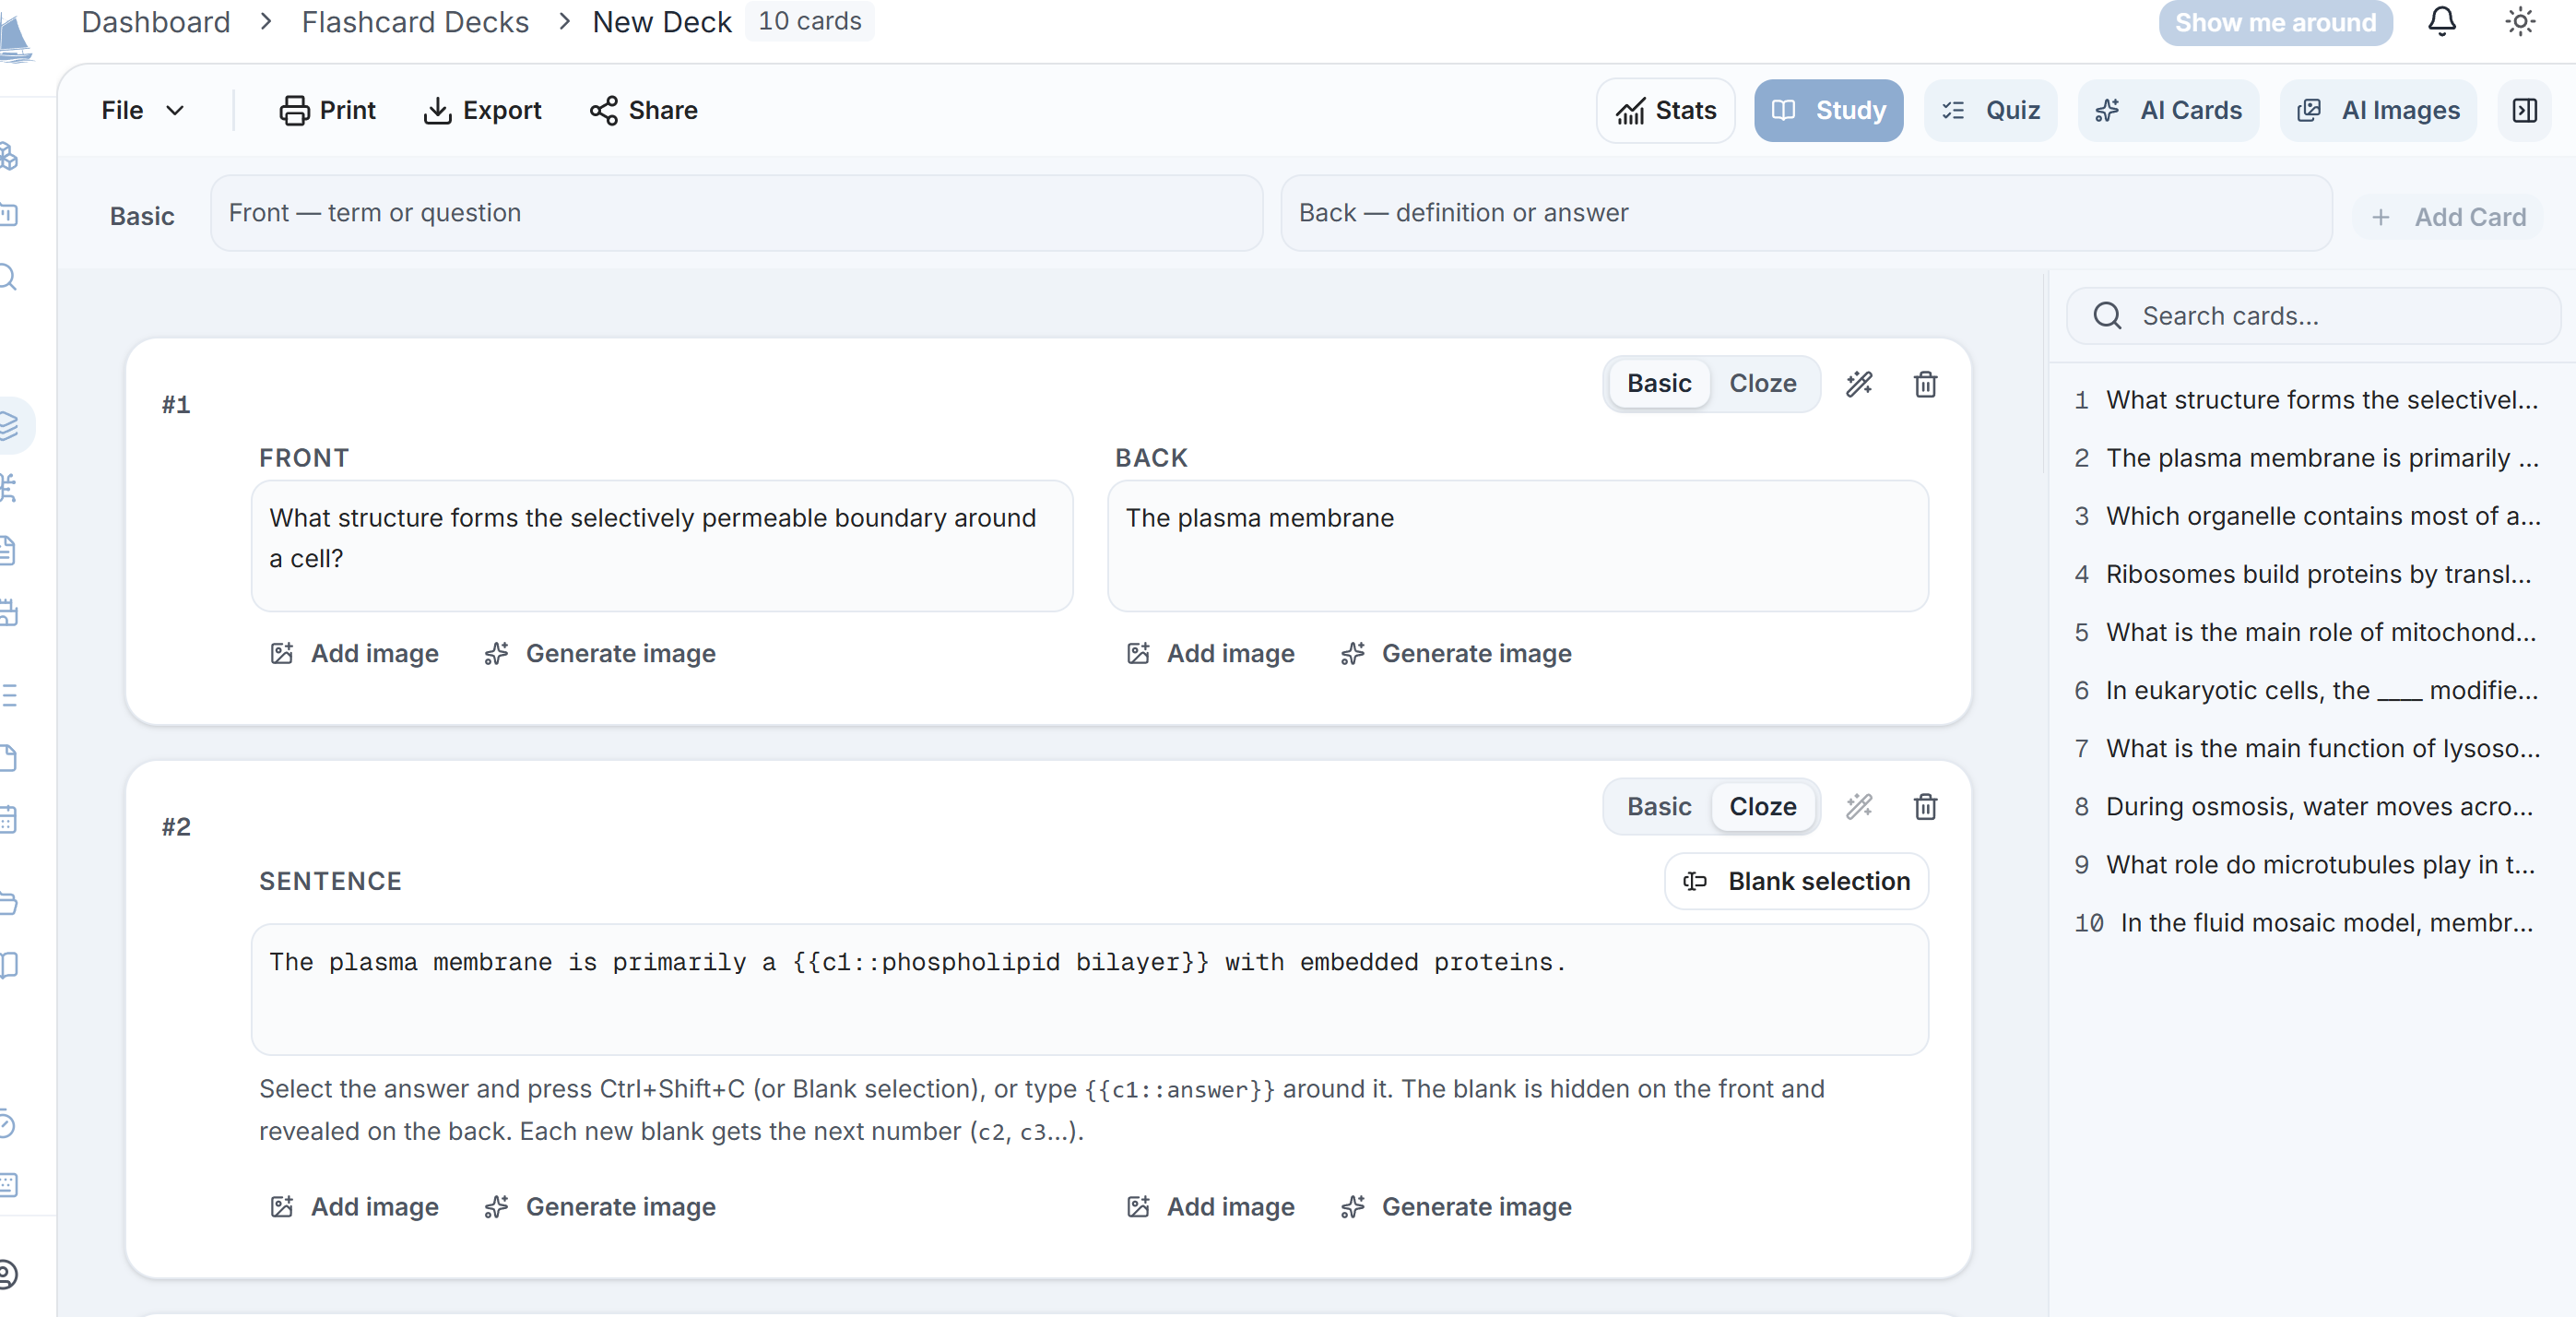The image size is (2576, 1317).
Task: Export the deck
Action: click(x=482, y=110)
